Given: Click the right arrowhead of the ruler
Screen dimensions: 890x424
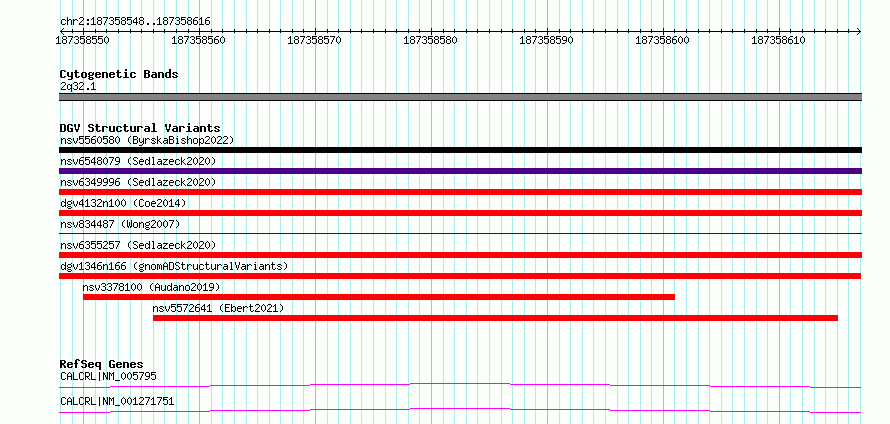Looking at the screenshot, I should [x=859, y=31].
